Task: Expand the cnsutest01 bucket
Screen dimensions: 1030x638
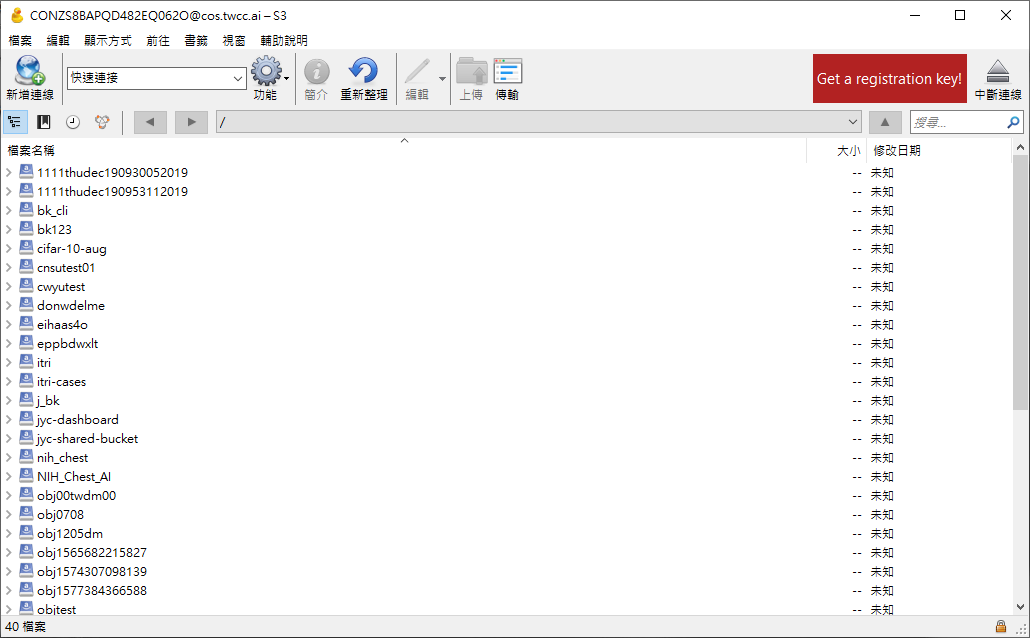Action: click(x=9, y=267)
